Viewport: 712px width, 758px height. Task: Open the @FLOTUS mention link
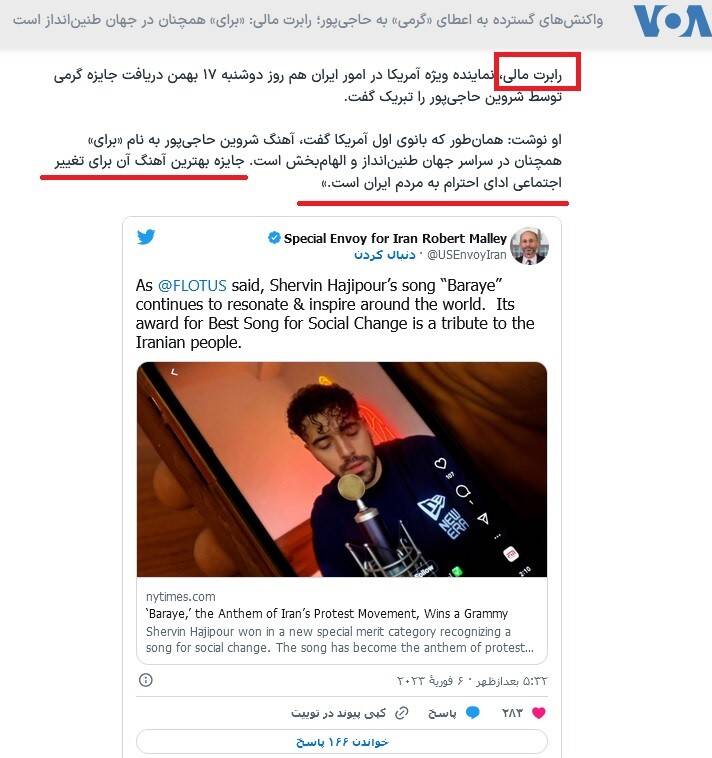(192, 285)
